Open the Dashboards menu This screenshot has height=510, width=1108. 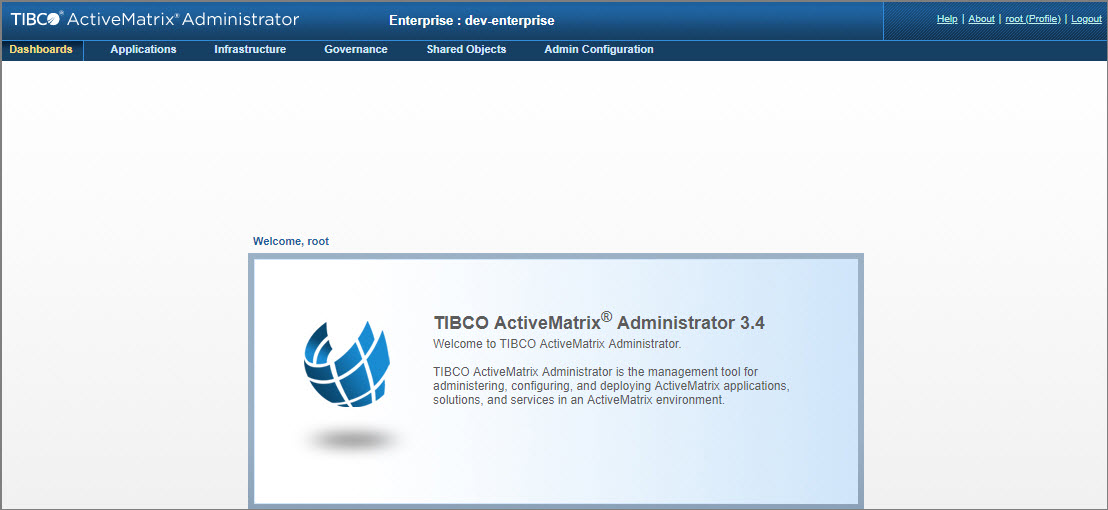41,49
